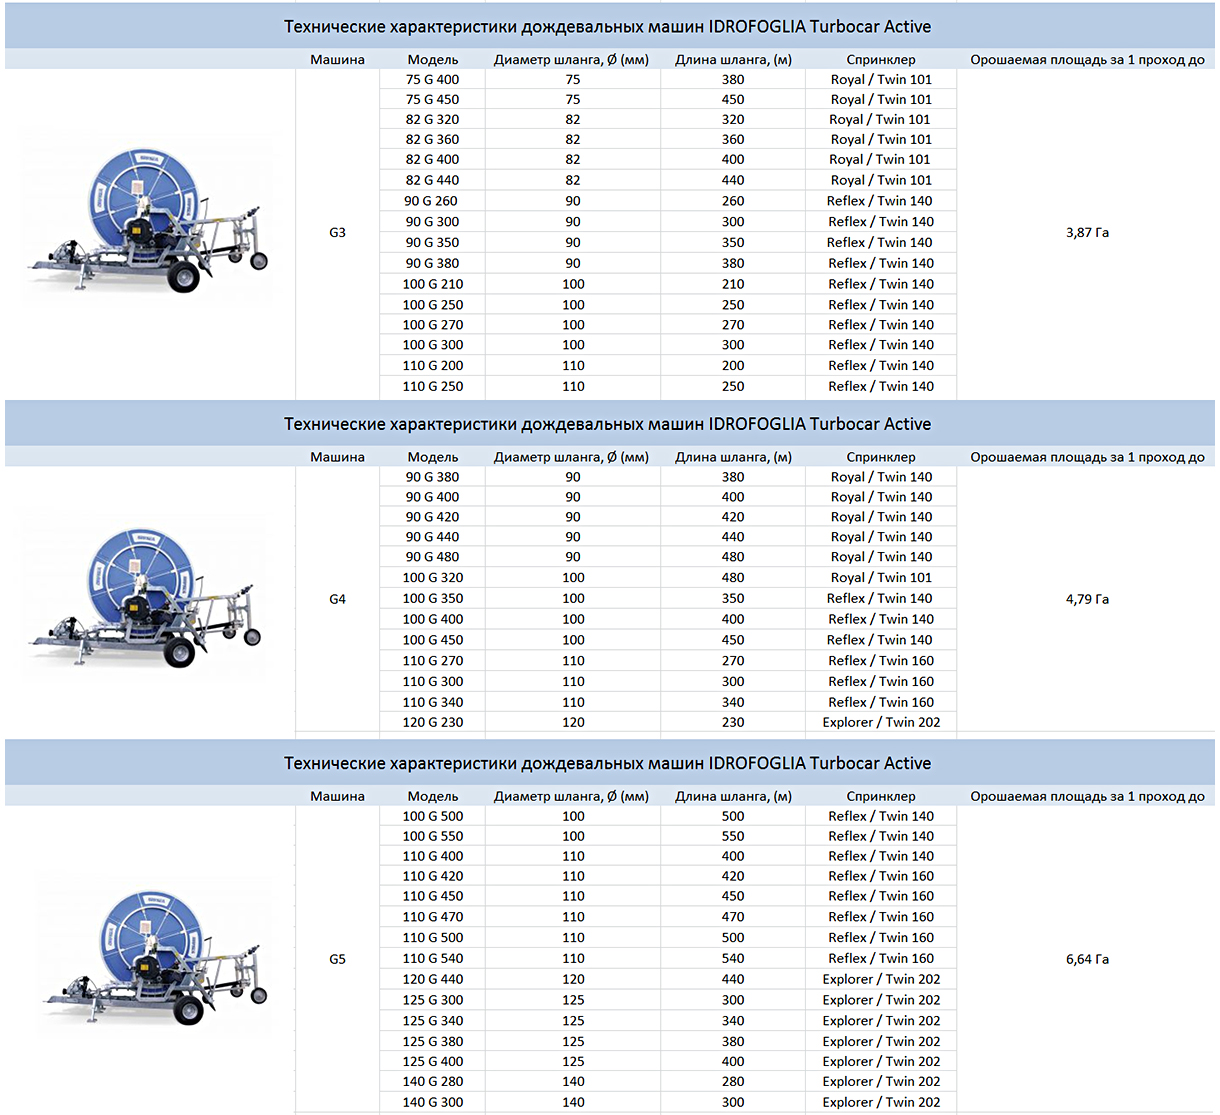Viewport: 1220px width, 1115px height.
Task: Click hose diameter cell in the 120 G 230 row
Action: (x=573, y=722)
